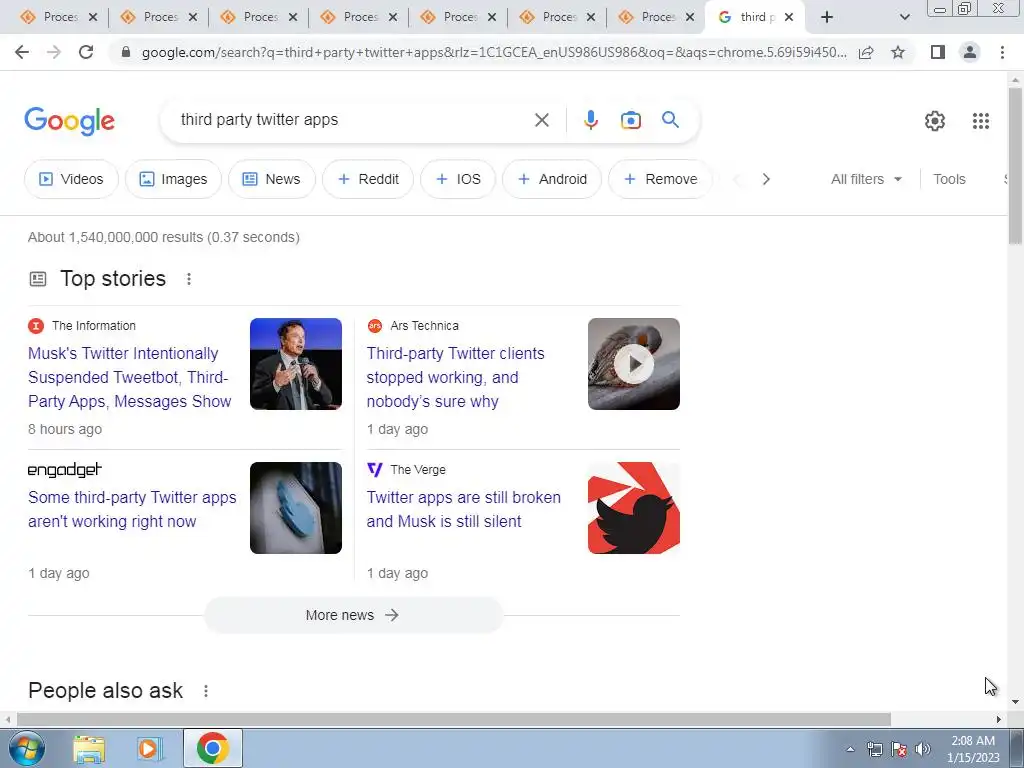Add IOS to the search query
The image size is (1024, 768).
tap(458, 179)
